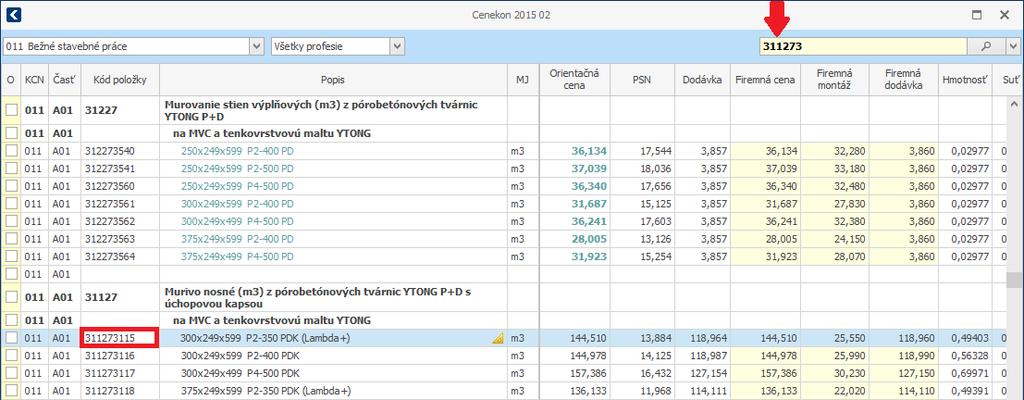Check the box for item 312273562
This screenshot has height=400, width=1024.
coord(11,221)
